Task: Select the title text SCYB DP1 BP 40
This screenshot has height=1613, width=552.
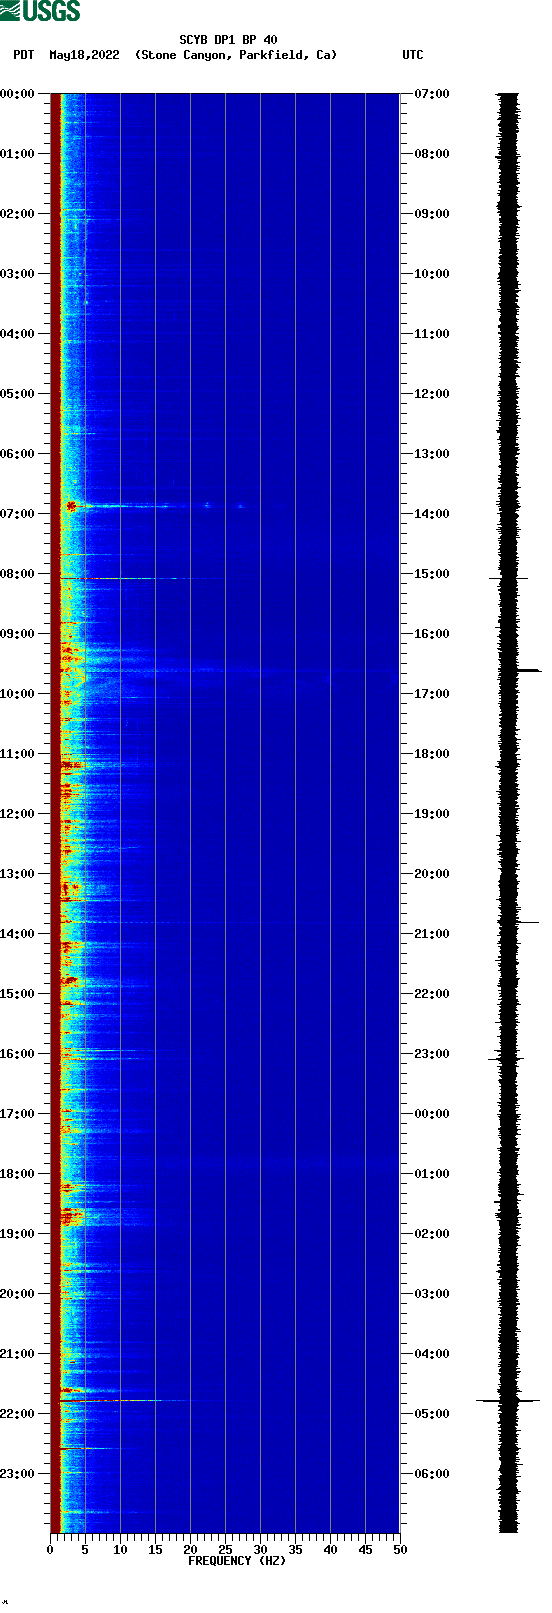Action: tap(228, 40)
